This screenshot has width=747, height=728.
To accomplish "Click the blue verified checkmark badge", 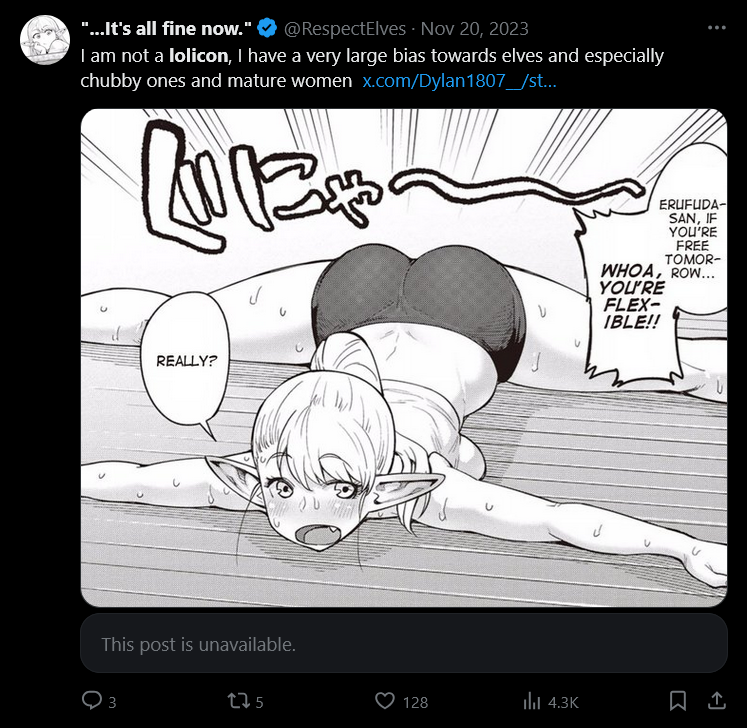I will click(267, 28).
